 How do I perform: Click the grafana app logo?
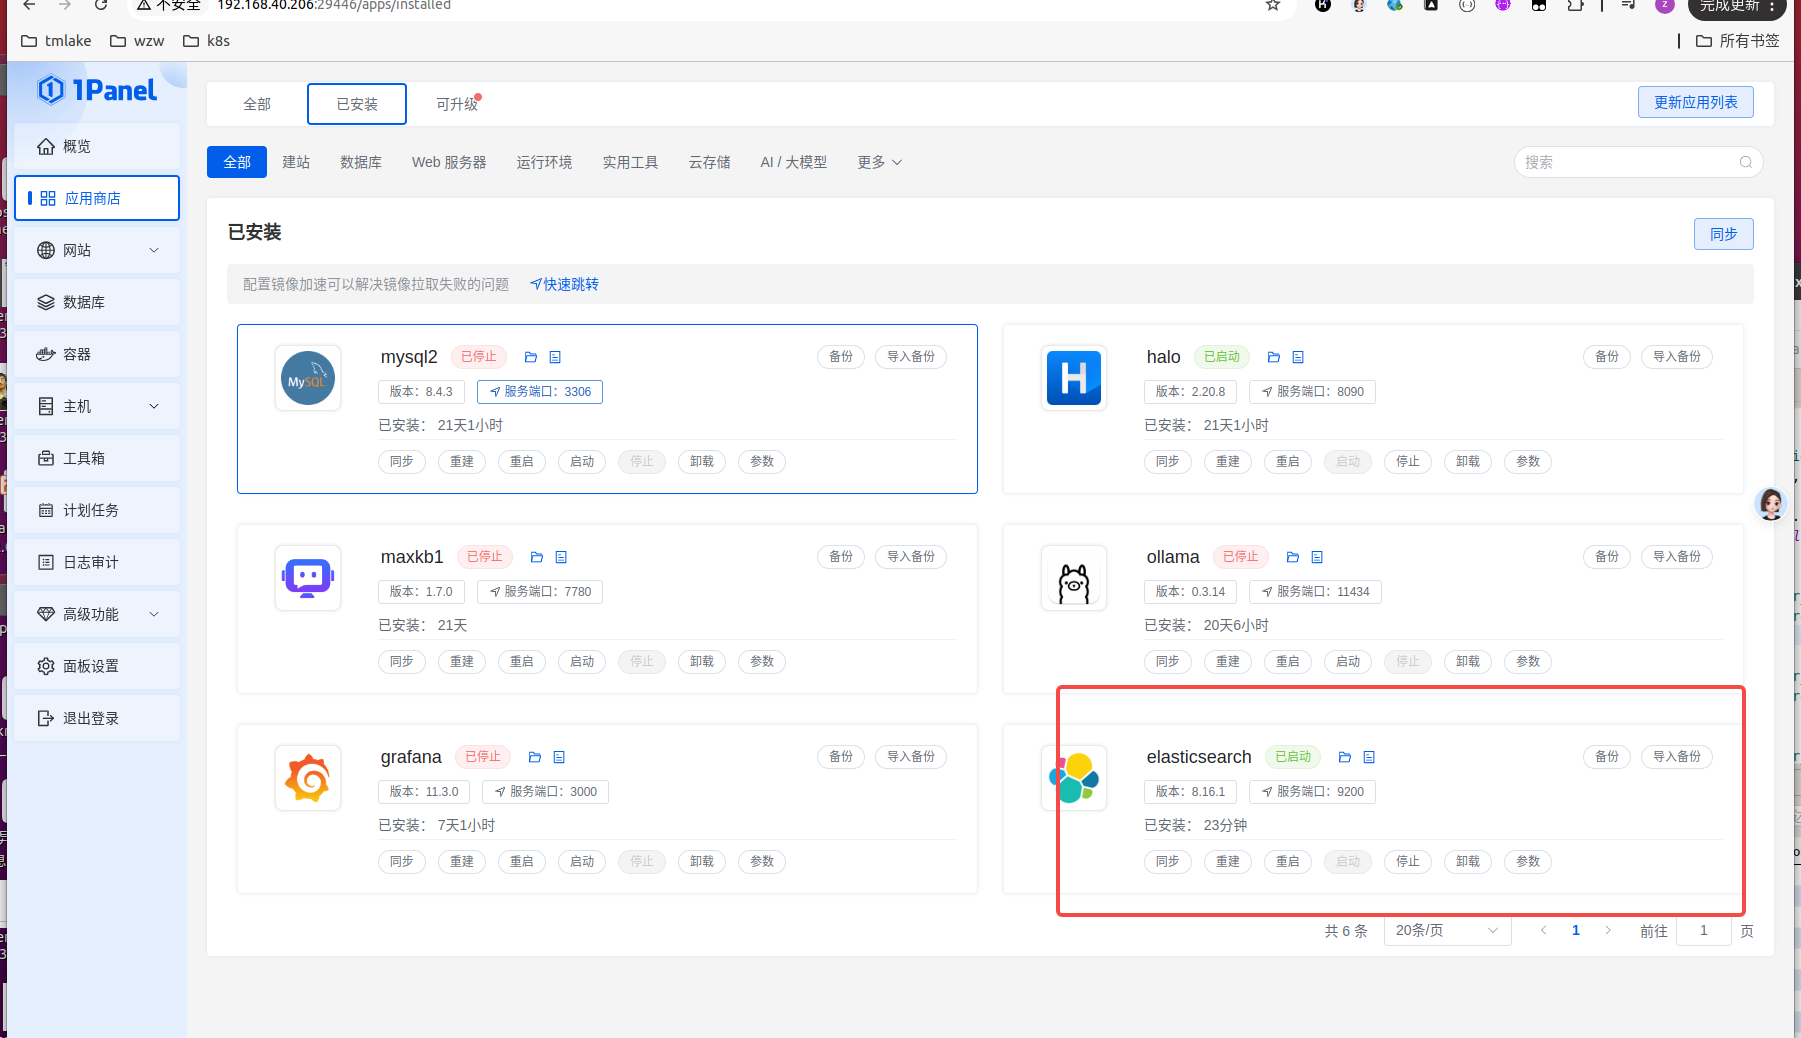[x=308, y=778]
